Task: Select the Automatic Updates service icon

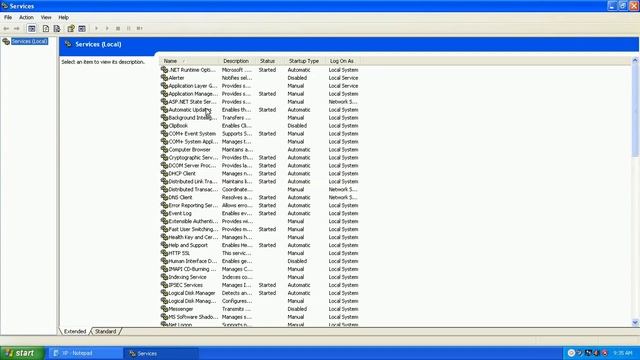Action: pos(164,109)
